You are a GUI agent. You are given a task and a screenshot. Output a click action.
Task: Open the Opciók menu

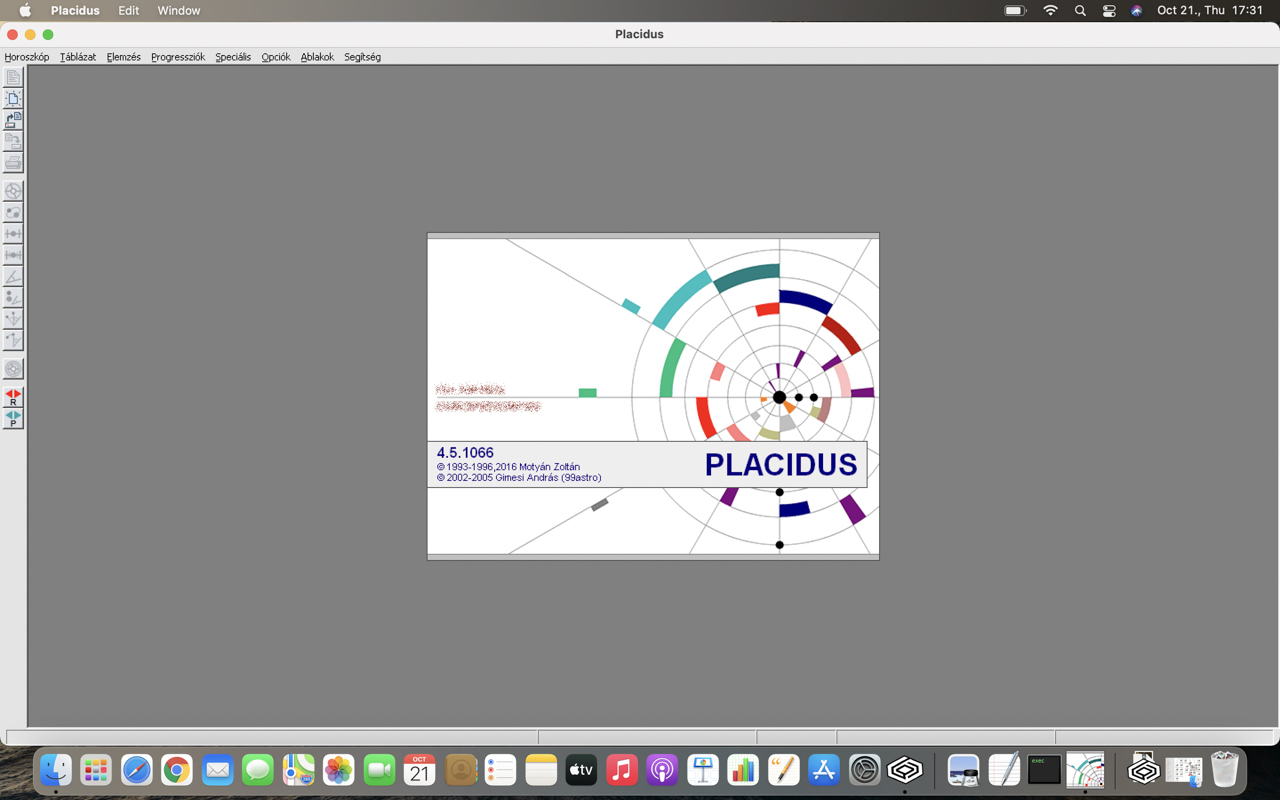pyautogui.click(x=276, y=57)
